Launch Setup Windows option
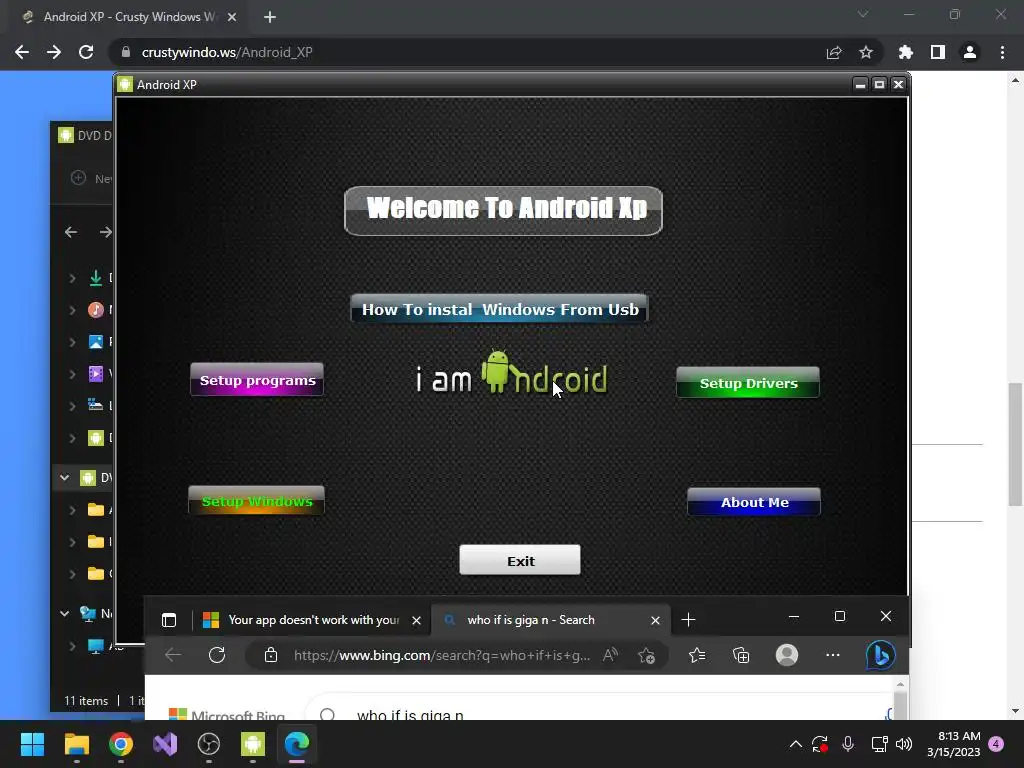 click(x=257, y=501)
